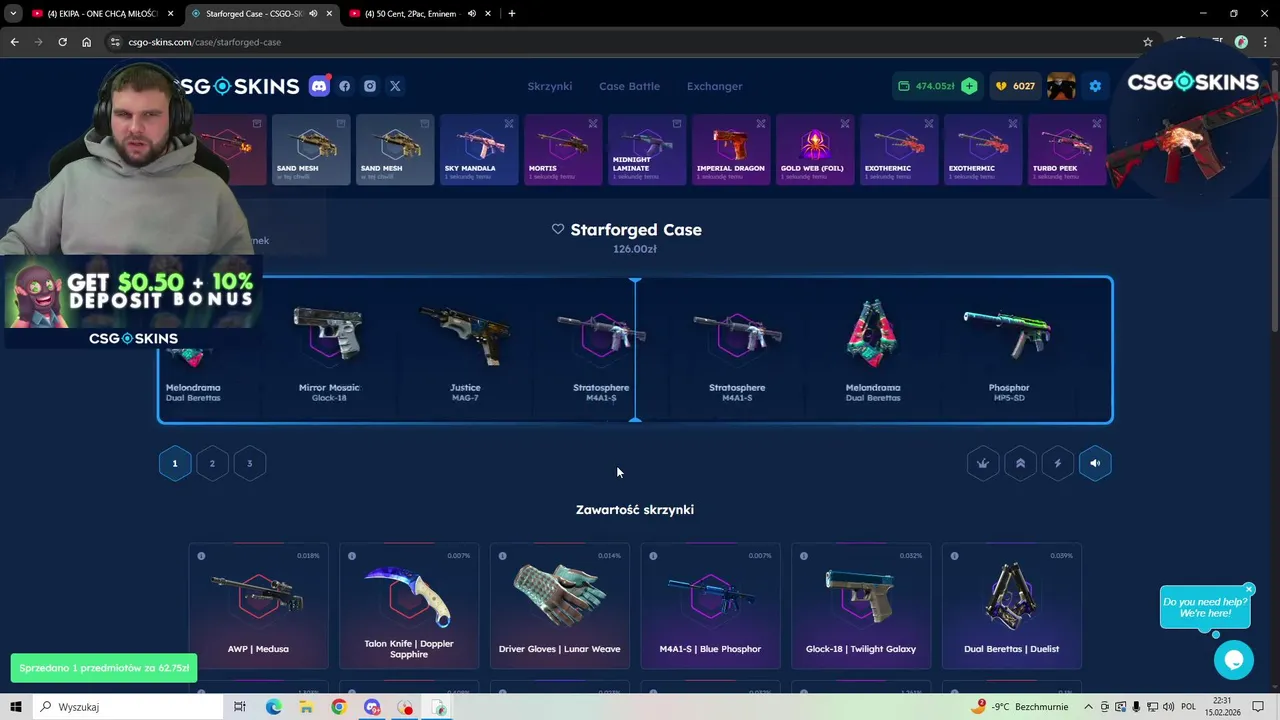The width and height of the screenshot is (1280, 720).
Task: Open File Explorer from the taskbar
Action: 306,707
